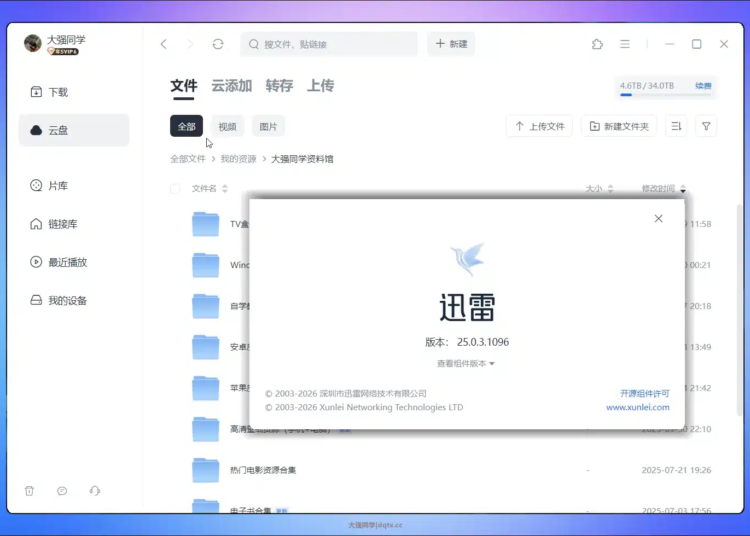Open the 开源组件许可 link
Image resolution: width=750 pixels, height=536 pixels.
point(645,393)
